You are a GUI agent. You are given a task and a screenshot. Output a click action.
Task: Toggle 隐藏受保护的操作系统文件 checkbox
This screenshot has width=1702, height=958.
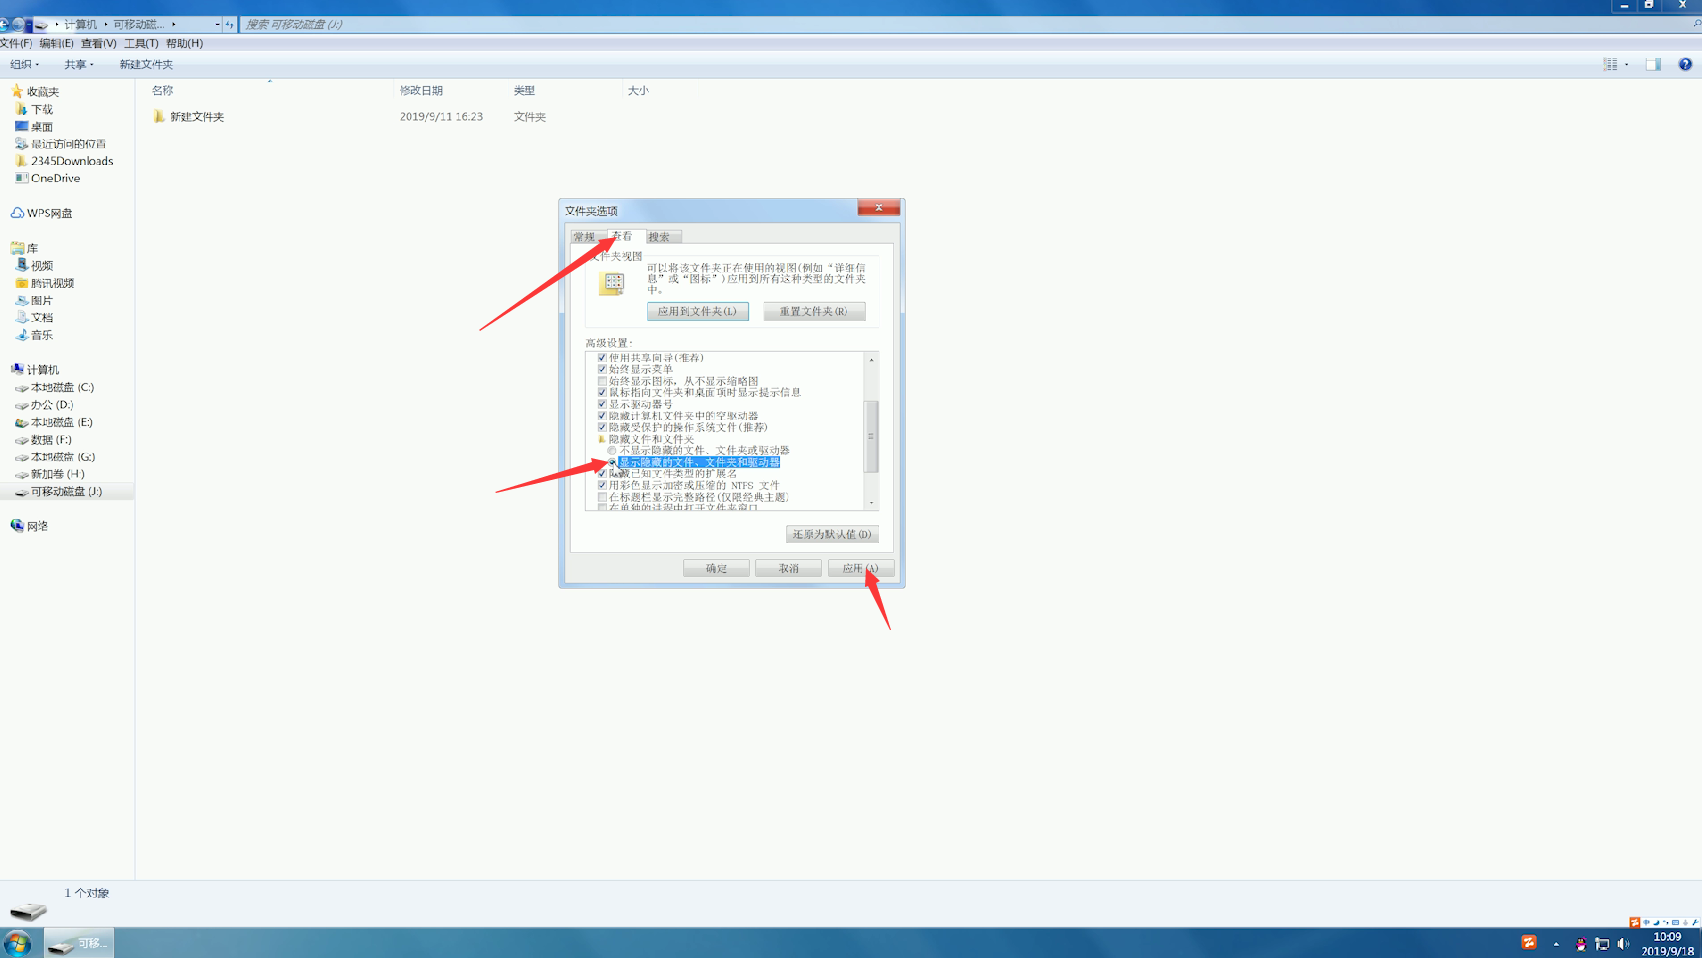click(602, 427)
